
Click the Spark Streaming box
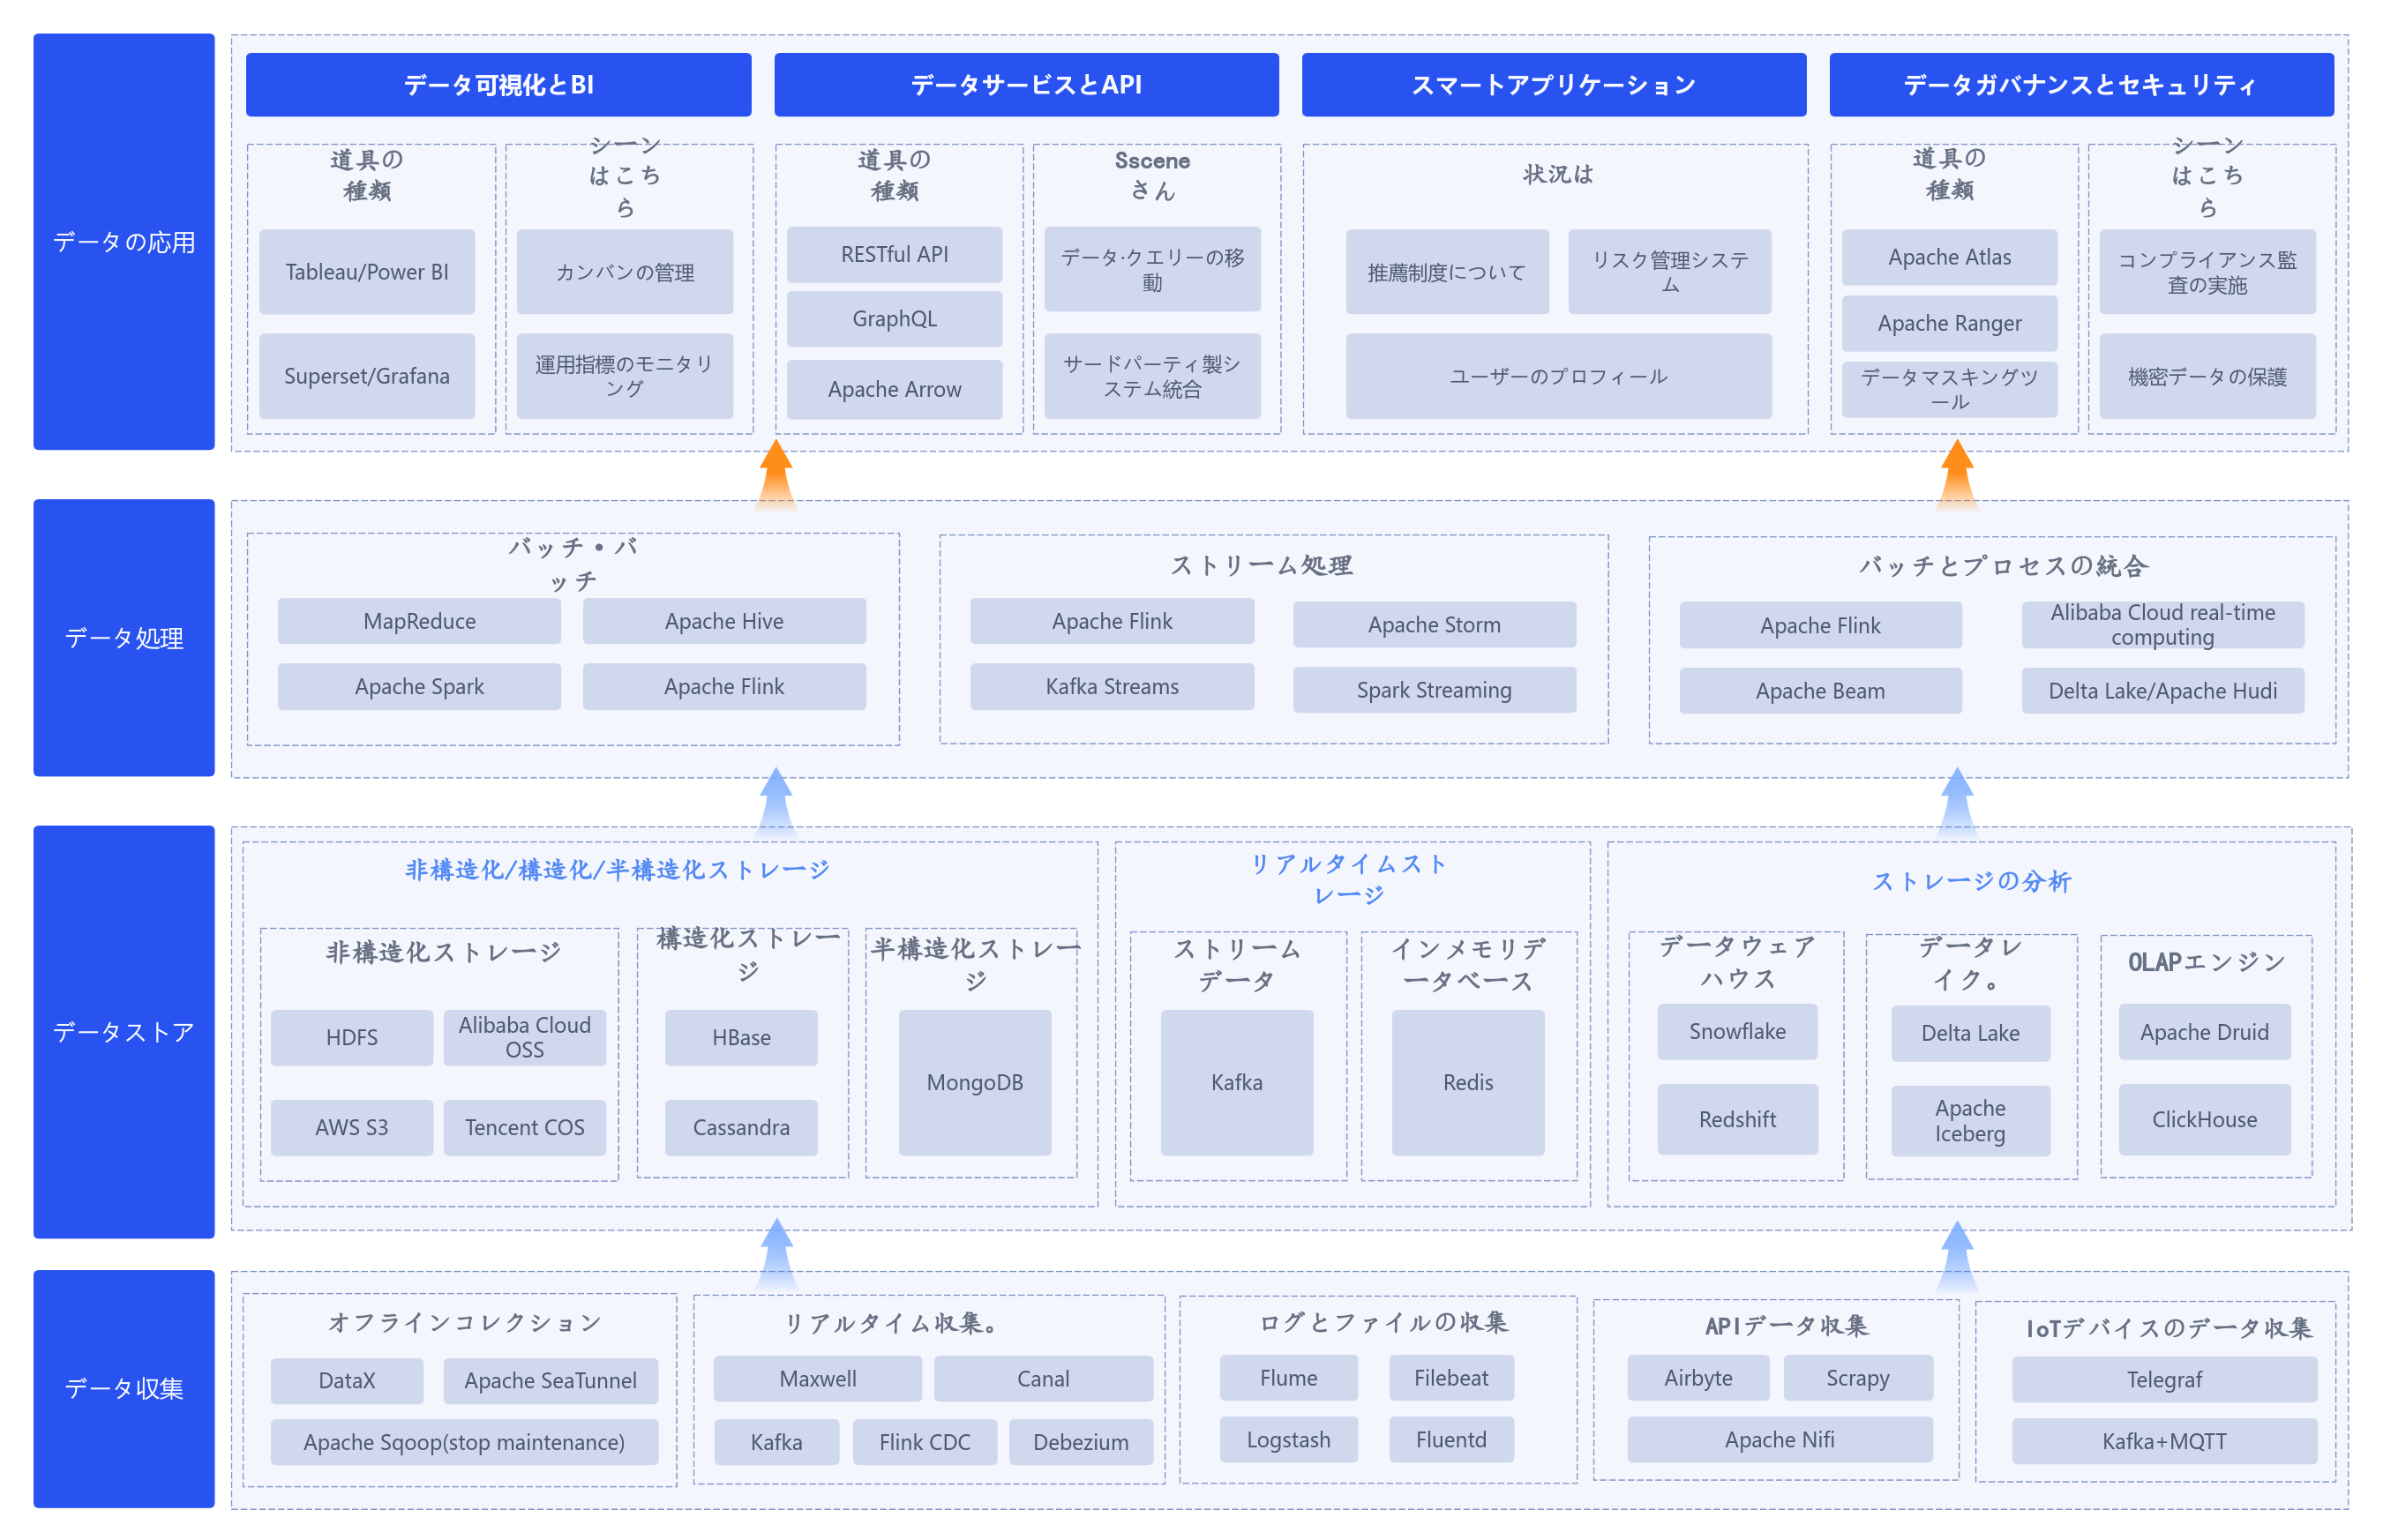point(1434,690)
